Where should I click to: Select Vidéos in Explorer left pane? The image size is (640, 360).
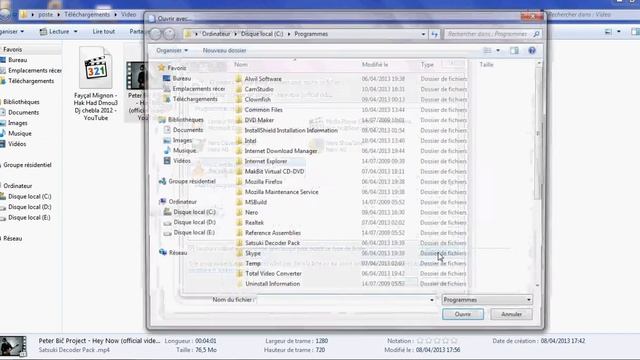click(17, 144)
